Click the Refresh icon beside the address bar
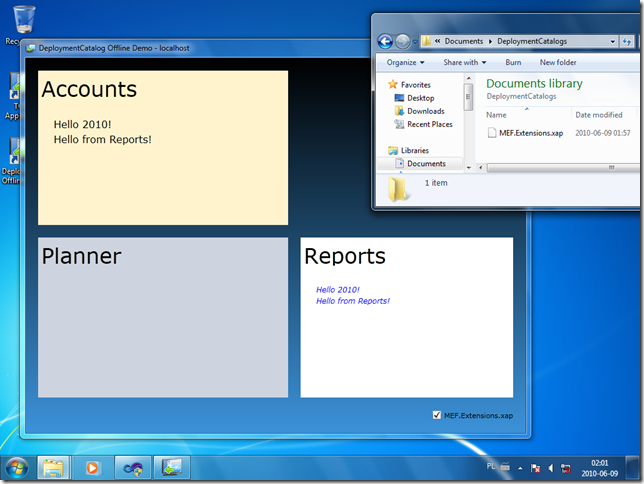644x484 pixels. 627,41
